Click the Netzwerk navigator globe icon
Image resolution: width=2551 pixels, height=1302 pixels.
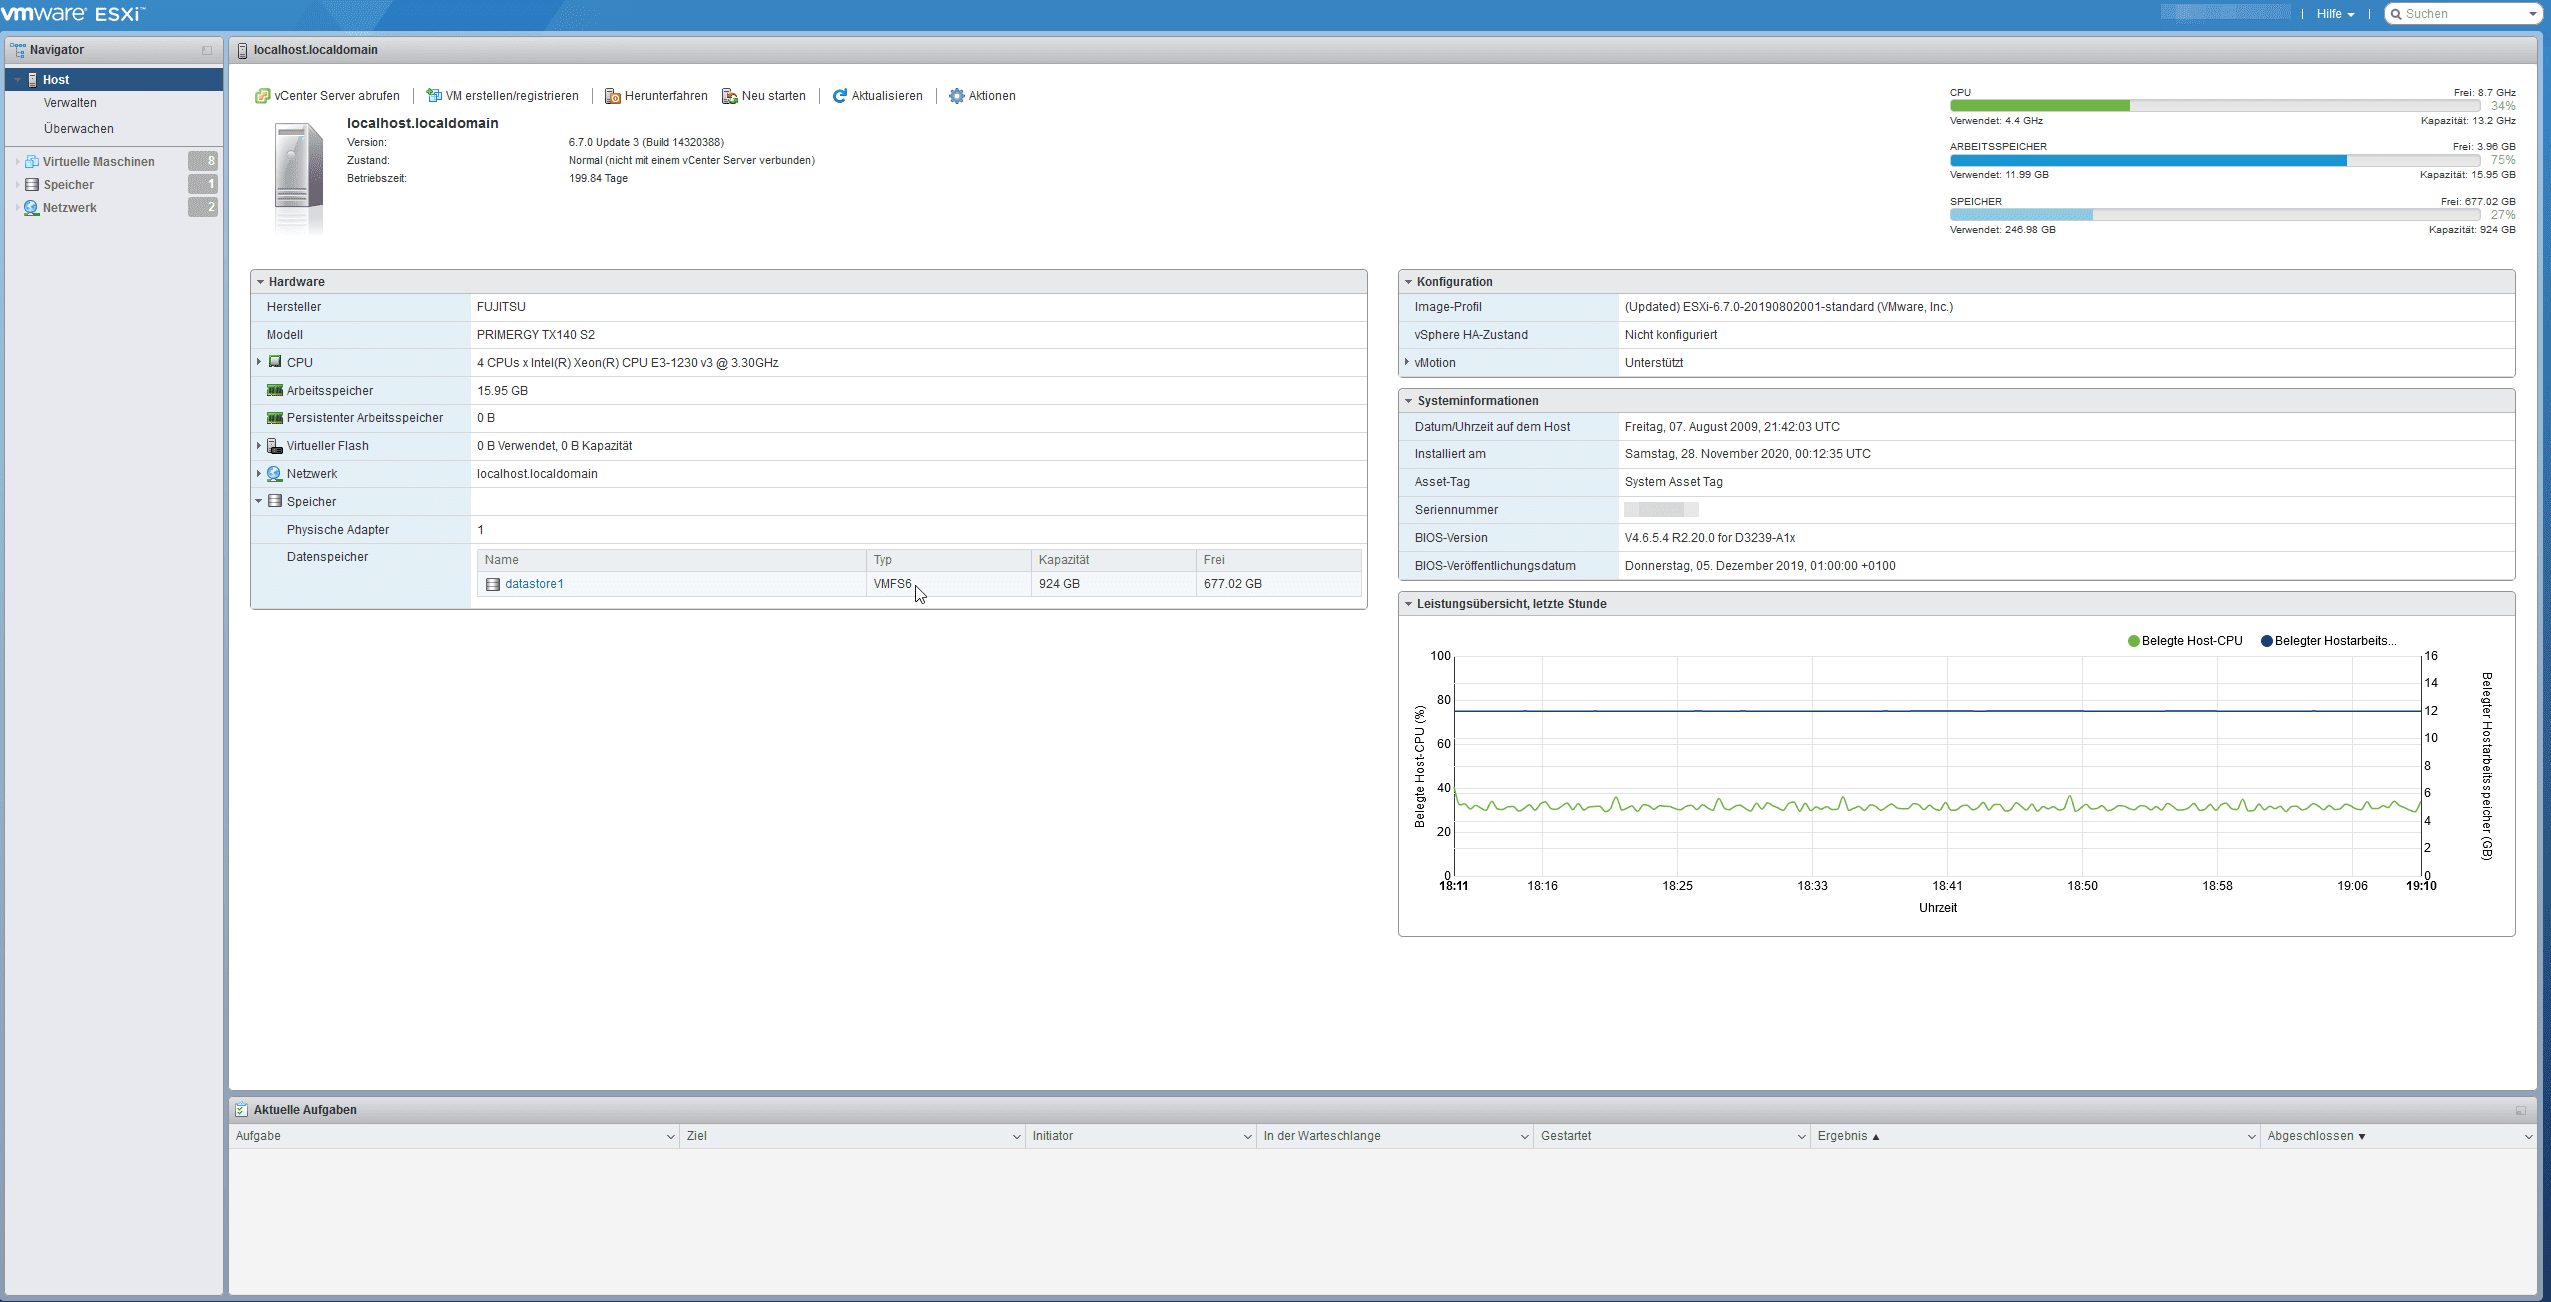click(32, 208)
